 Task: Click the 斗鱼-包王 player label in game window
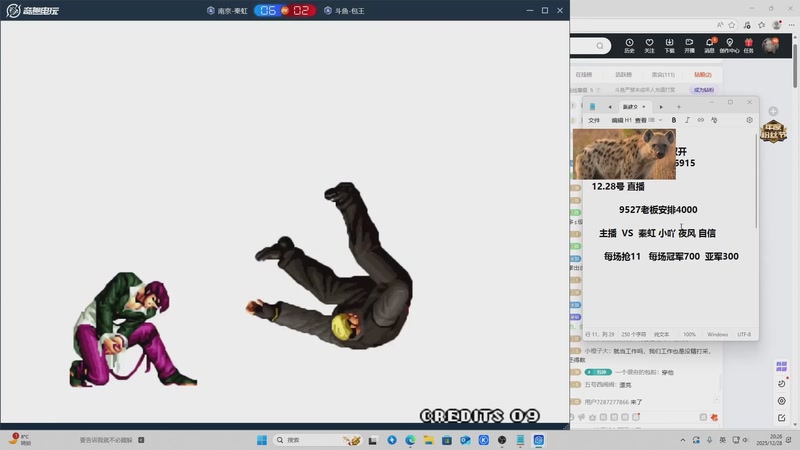point(344,11)
